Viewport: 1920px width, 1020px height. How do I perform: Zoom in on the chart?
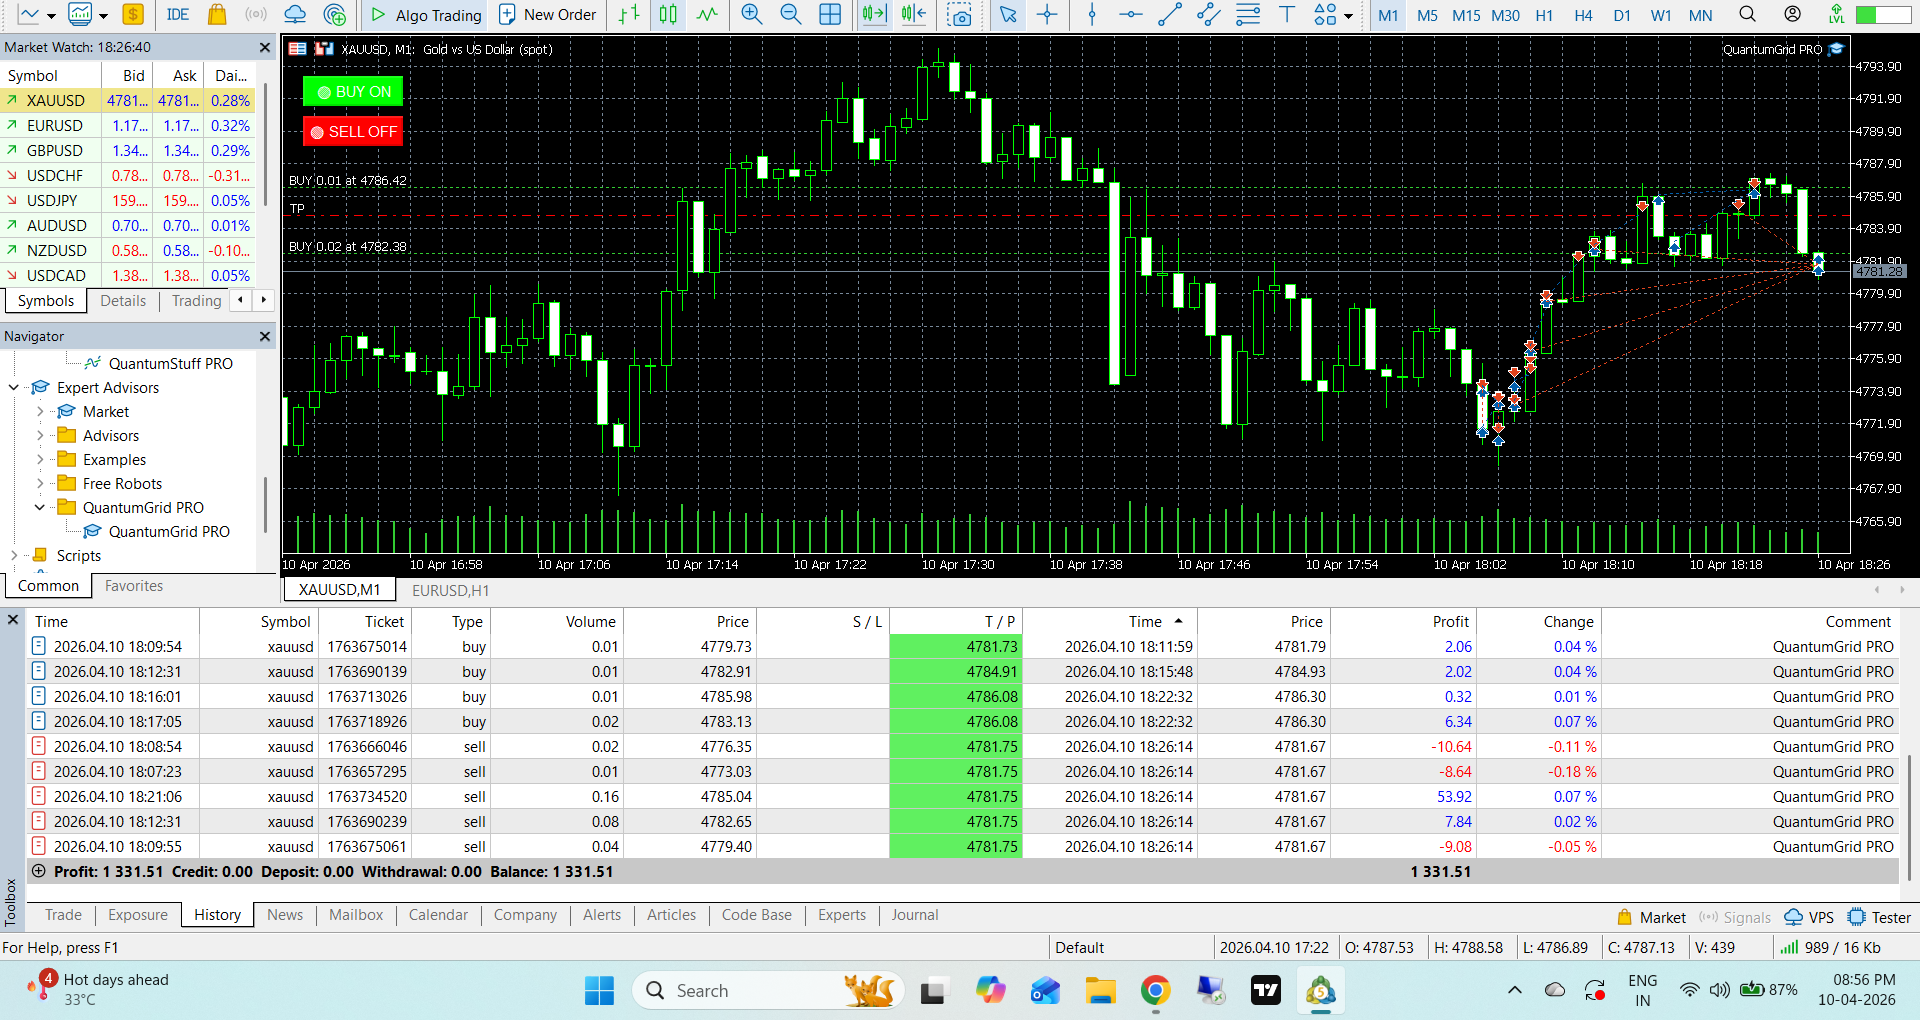point(752,14)
